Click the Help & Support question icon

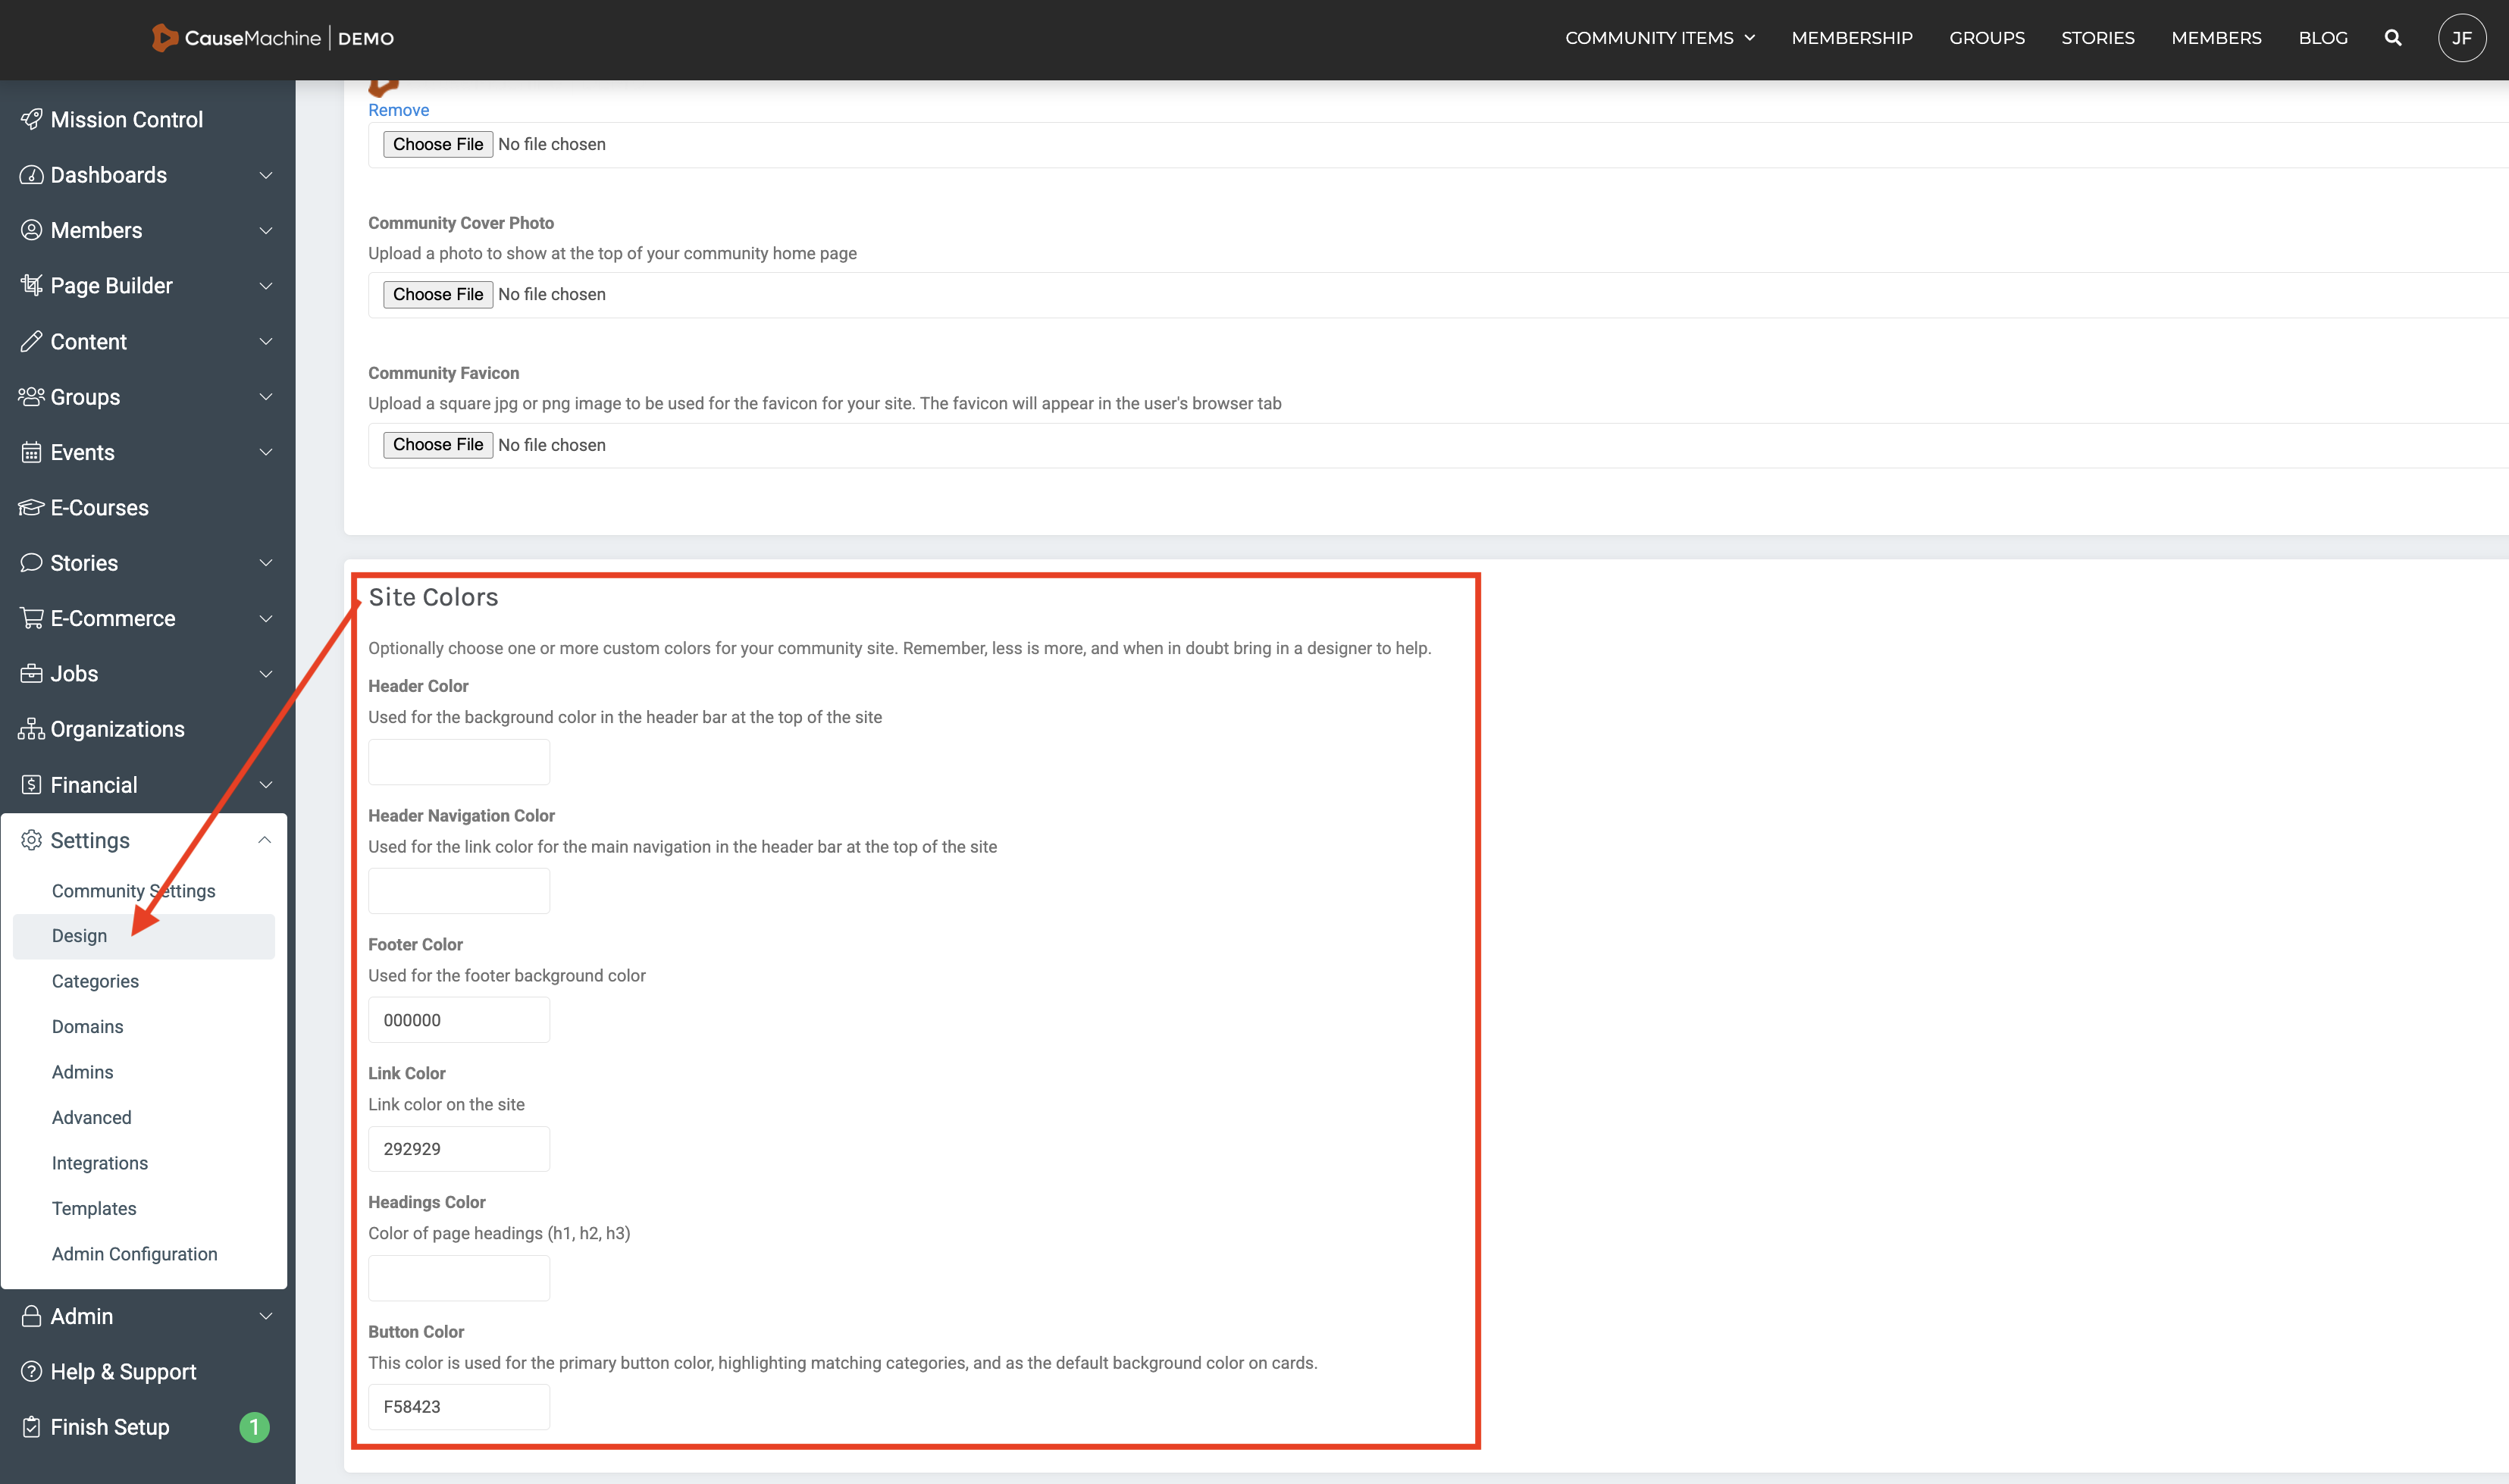coord(31,1371)
